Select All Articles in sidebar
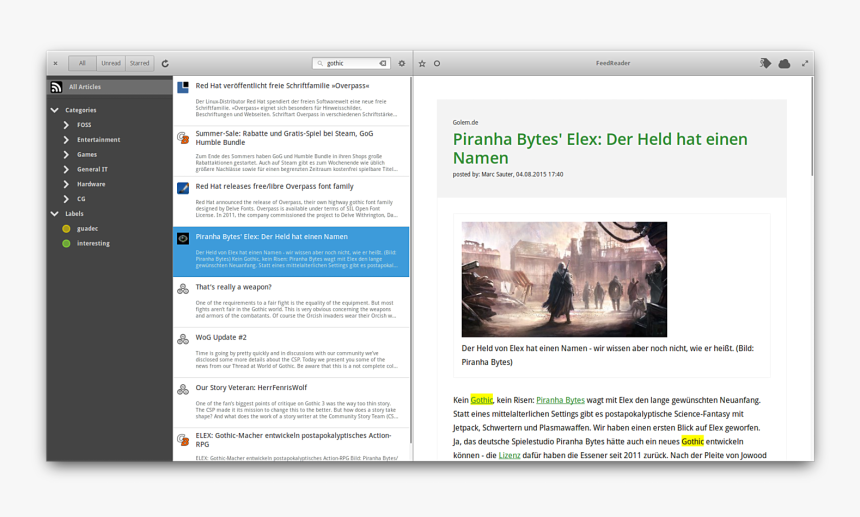This screenshot has width=860, height=517. [110, 87]
